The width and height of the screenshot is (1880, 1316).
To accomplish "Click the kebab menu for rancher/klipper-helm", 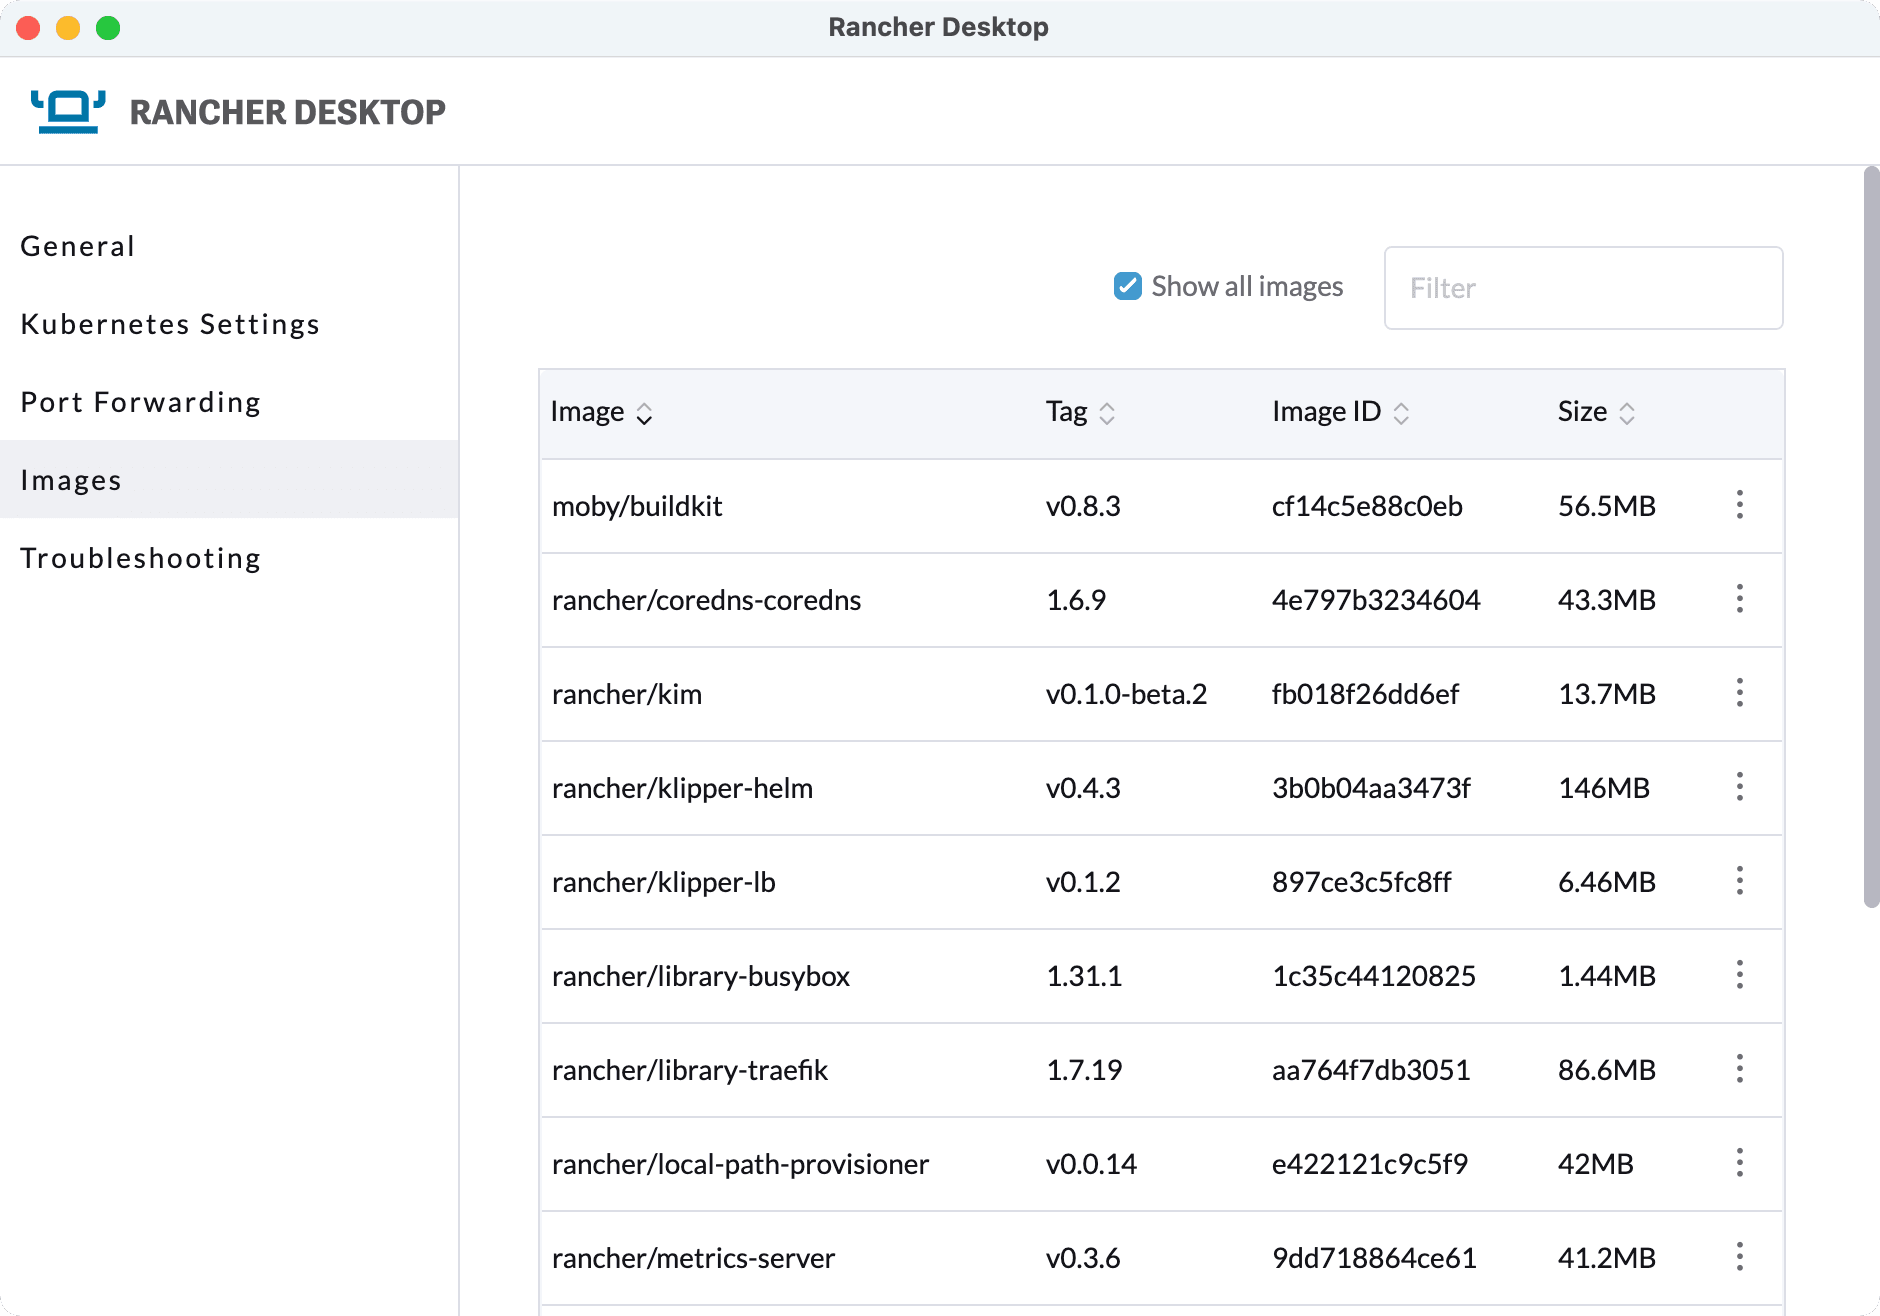I will click(x=1740, y=787).
